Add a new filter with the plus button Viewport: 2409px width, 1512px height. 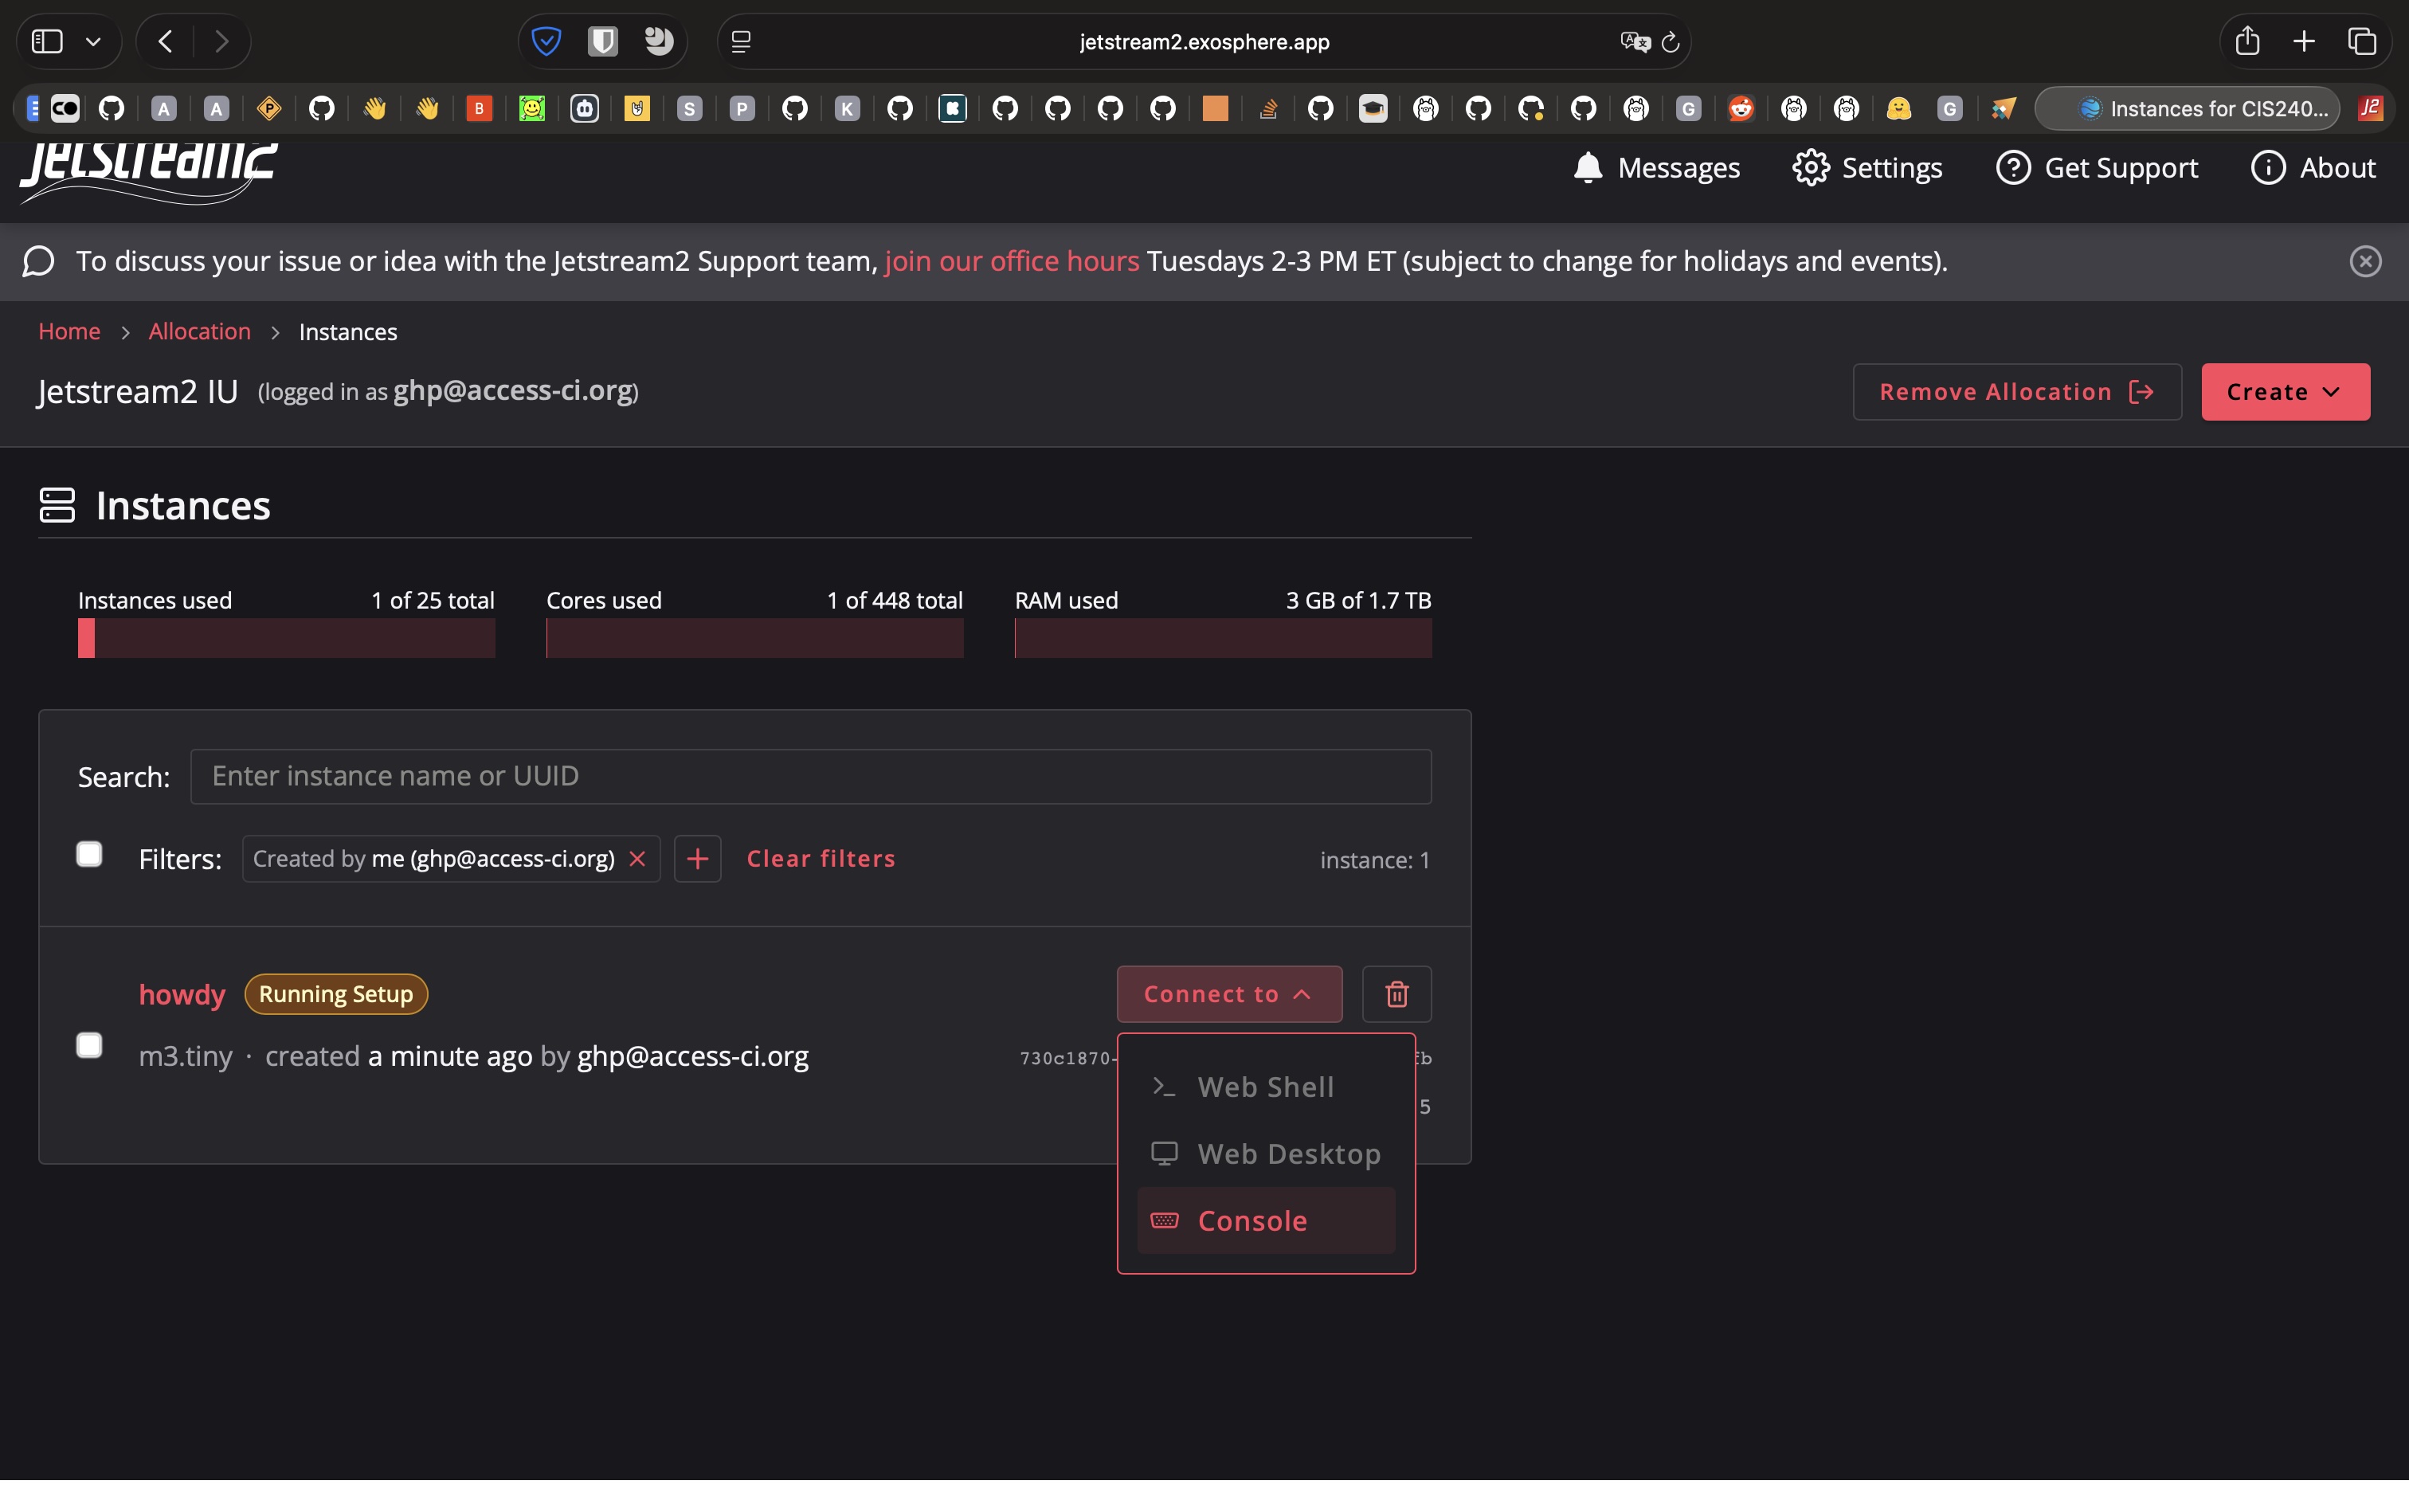click(x=697, y=859)
